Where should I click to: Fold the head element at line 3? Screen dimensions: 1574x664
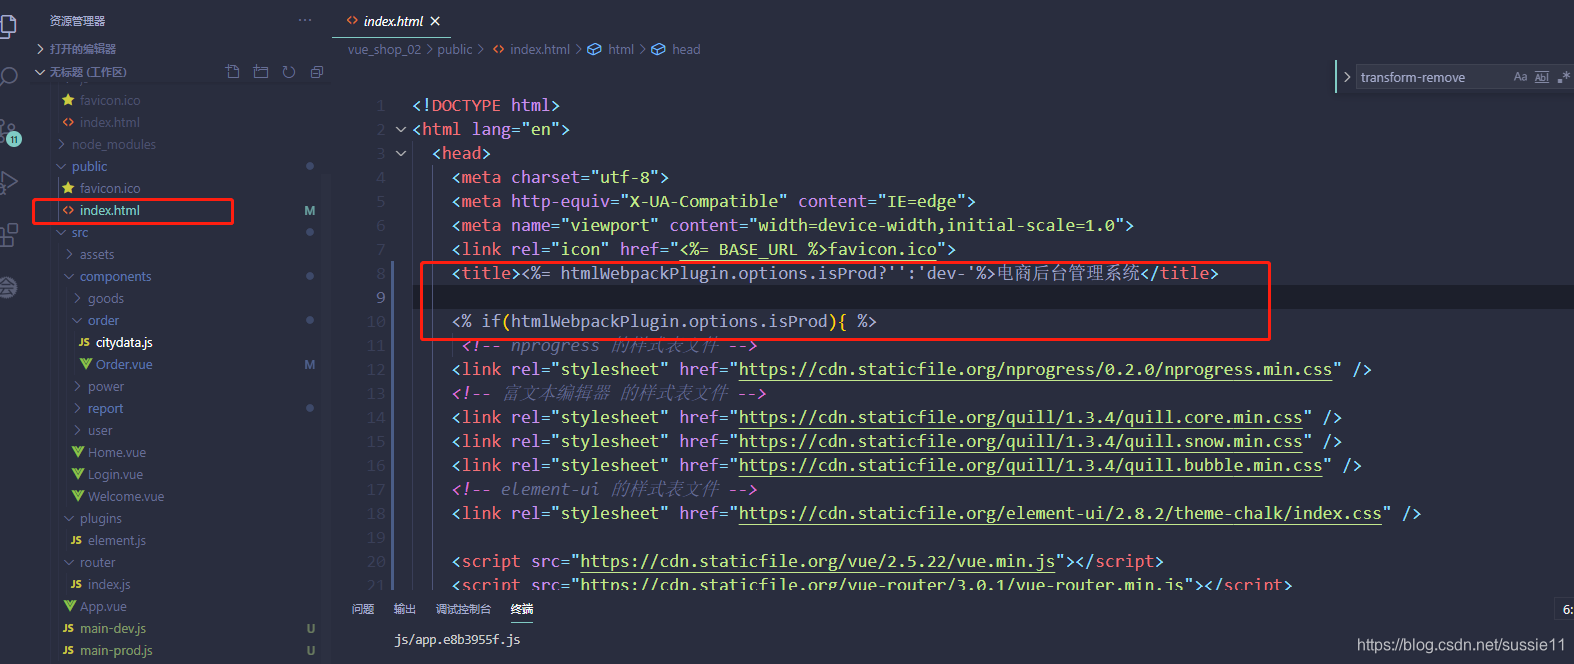pyautogui.click(x=401, y=153)
